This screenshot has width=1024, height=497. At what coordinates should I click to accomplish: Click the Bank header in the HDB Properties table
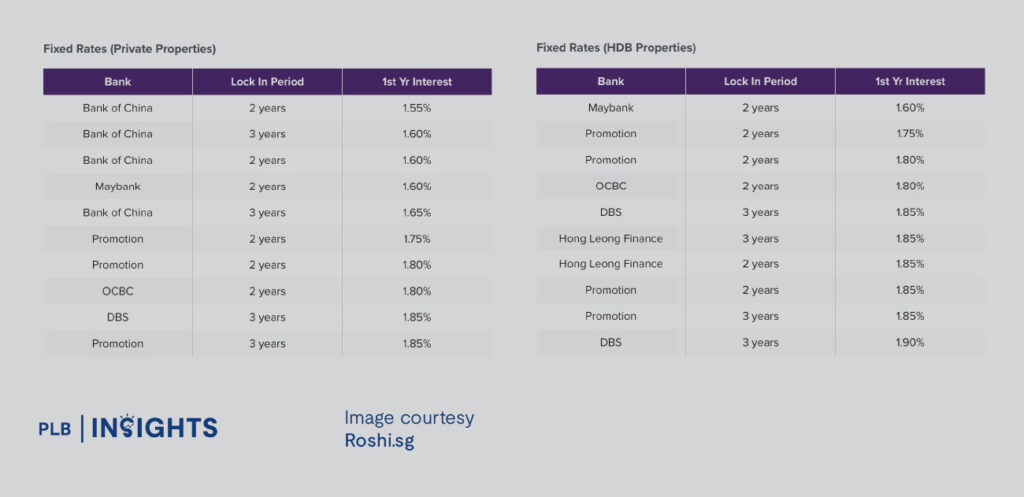(611, 81)
